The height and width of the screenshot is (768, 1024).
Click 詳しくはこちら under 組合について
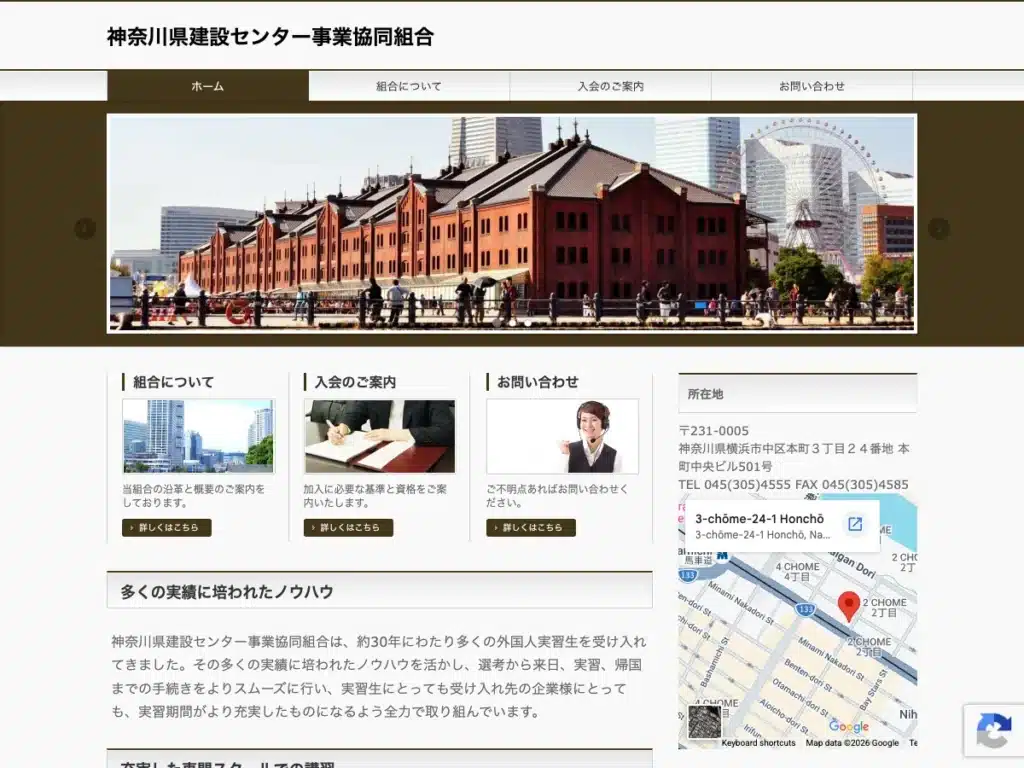coord(167,528)
